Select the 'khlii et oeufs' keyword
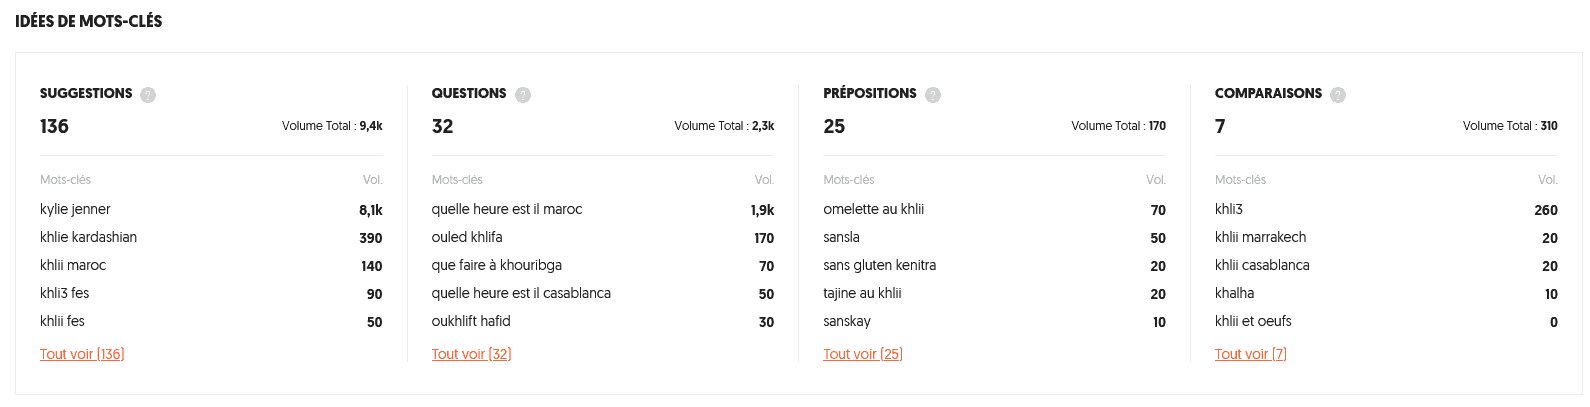The width and height of the screenshot is (1590, 407). coord(1253,321)
